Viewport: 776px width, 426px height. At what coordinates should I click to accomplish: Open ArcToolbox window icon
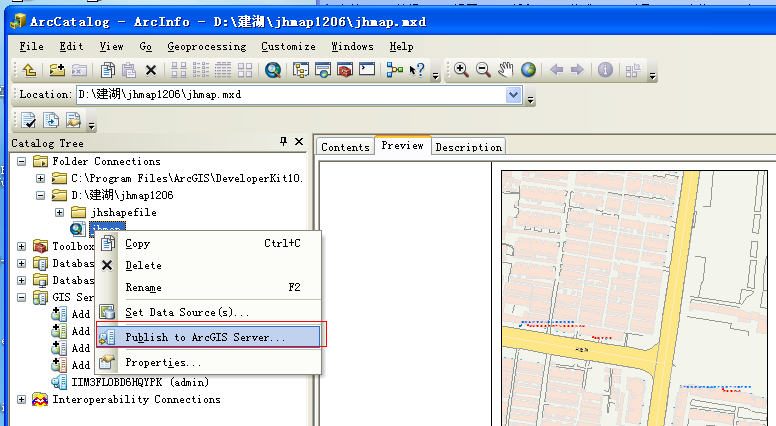345,70
